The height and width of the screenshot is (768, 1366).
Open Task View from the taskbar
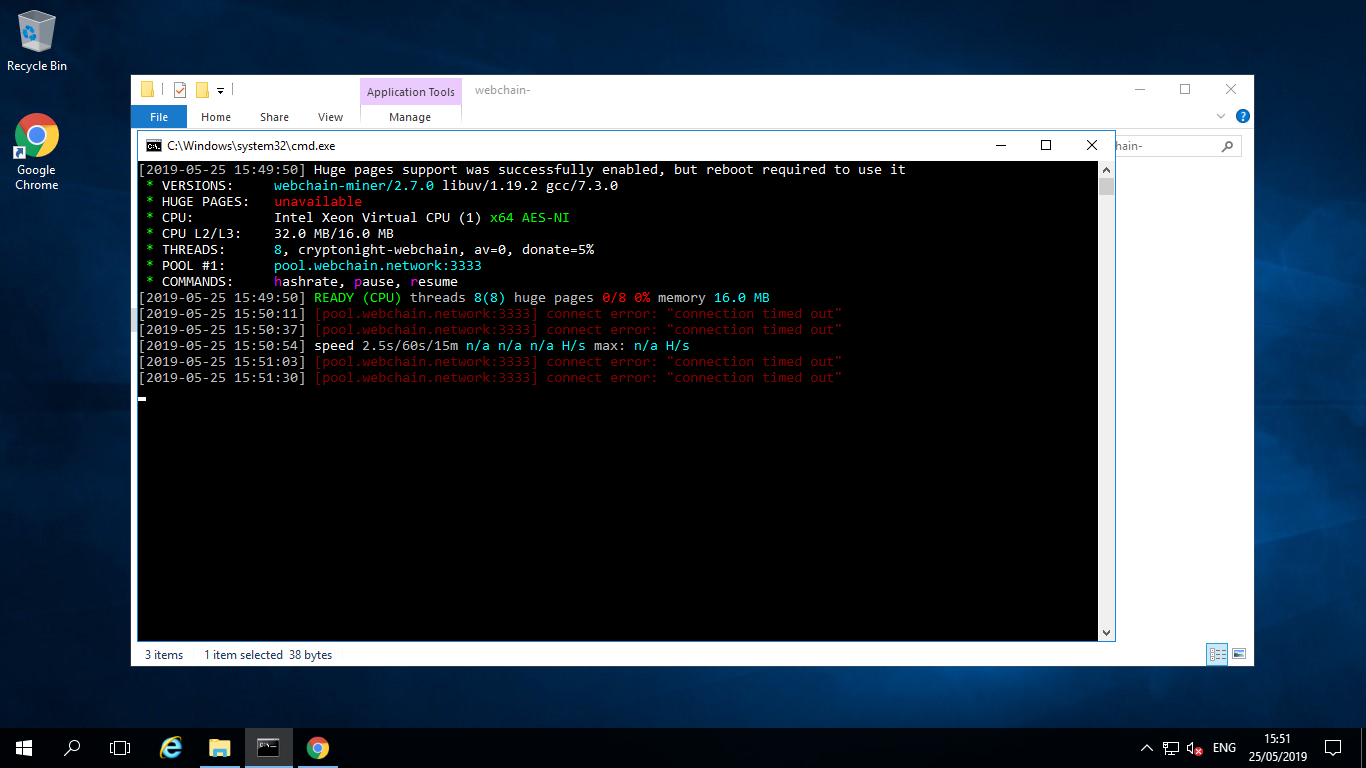click(120, 748)
